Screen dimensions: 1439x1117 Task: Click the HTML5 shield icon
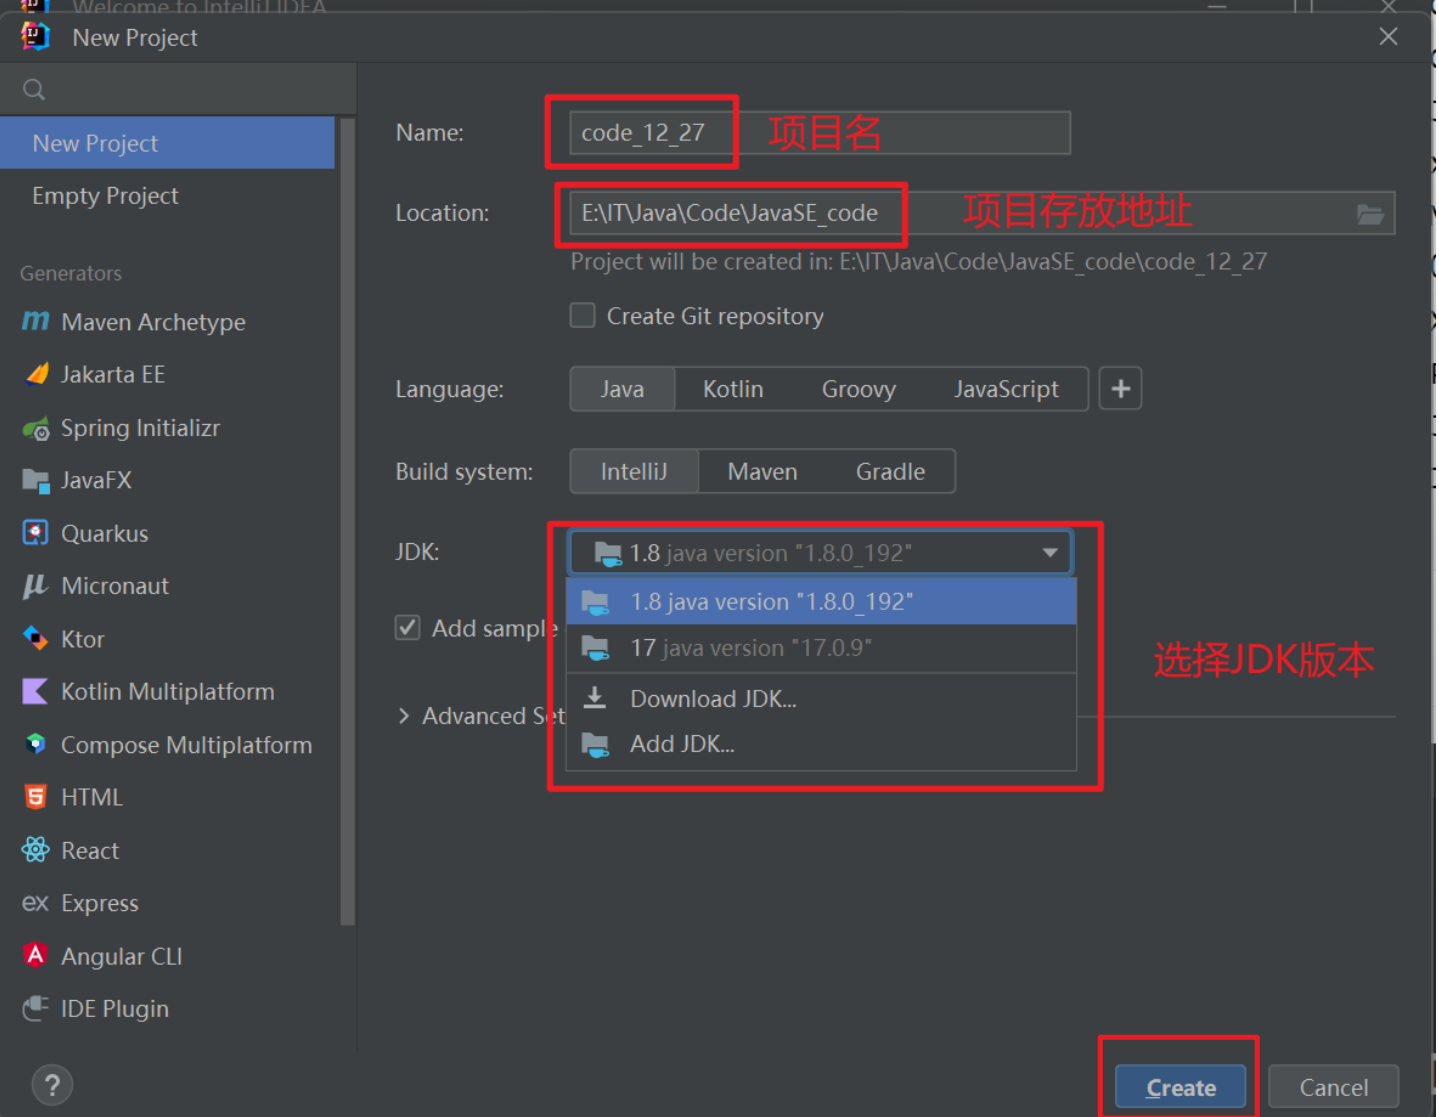[x=36, y=797]
